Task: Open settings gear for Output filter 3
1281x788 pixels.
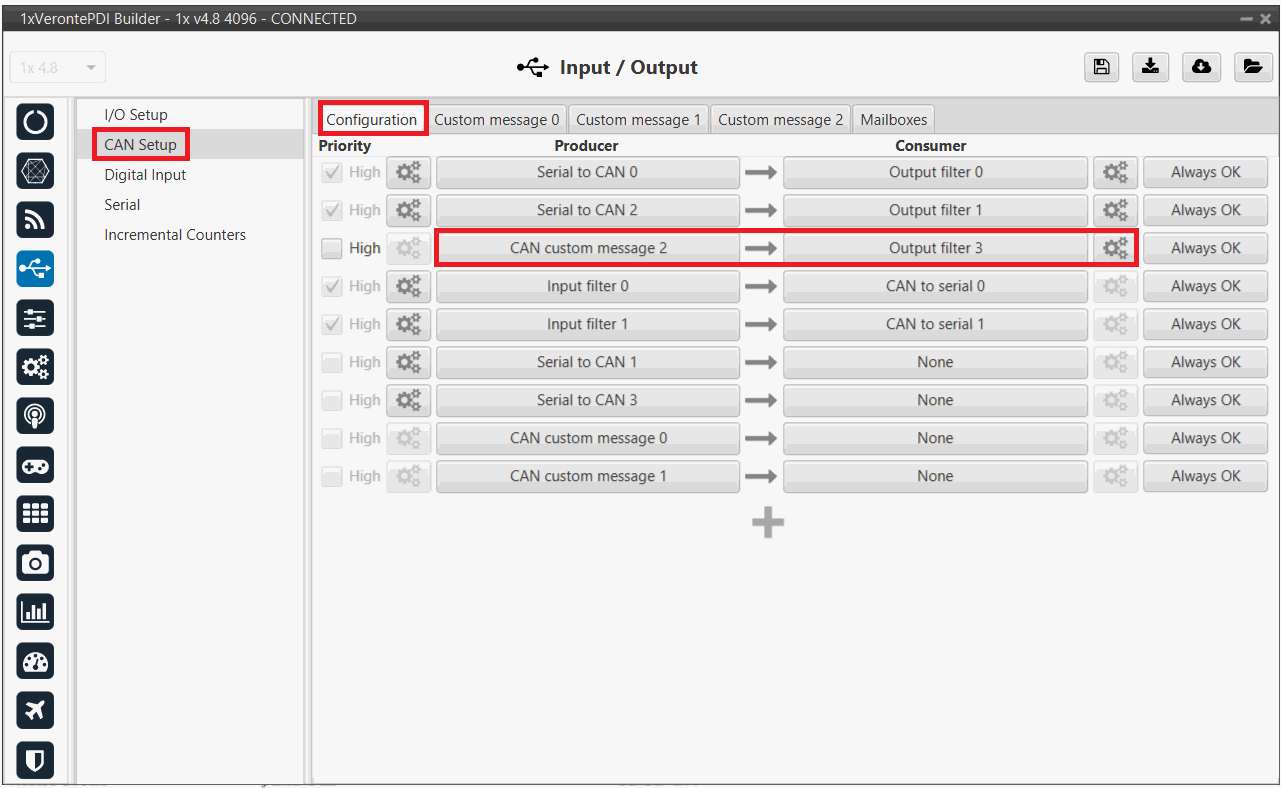Action: [x=1115, y=248]
